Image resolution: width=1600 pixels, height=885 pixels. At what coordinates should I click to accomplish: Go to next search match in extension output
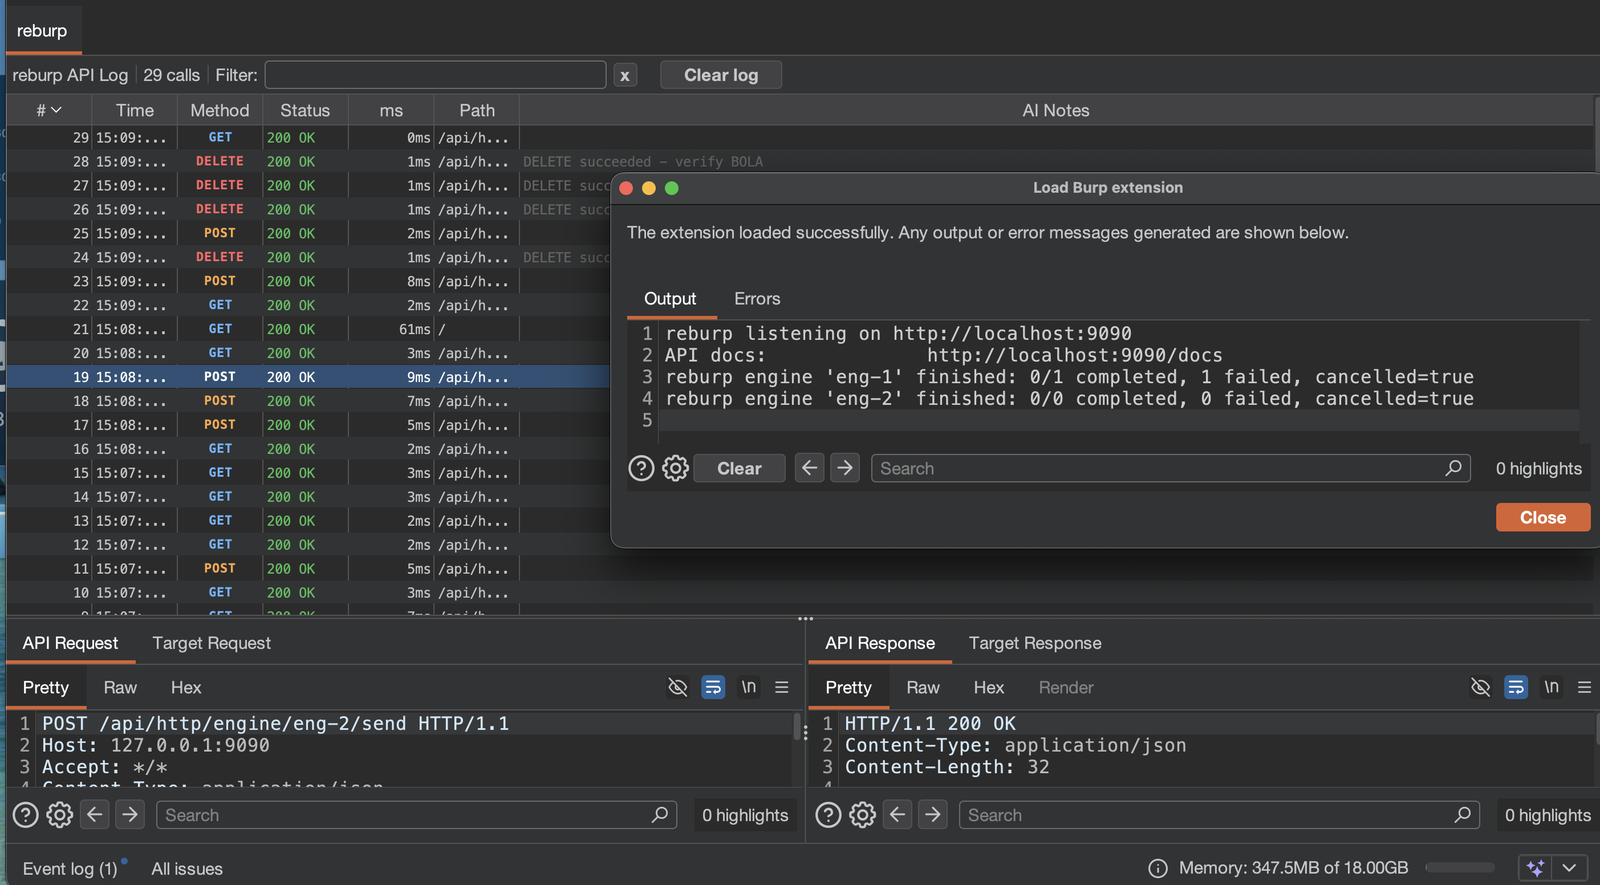pyautogui.click(x=845, y=468)
